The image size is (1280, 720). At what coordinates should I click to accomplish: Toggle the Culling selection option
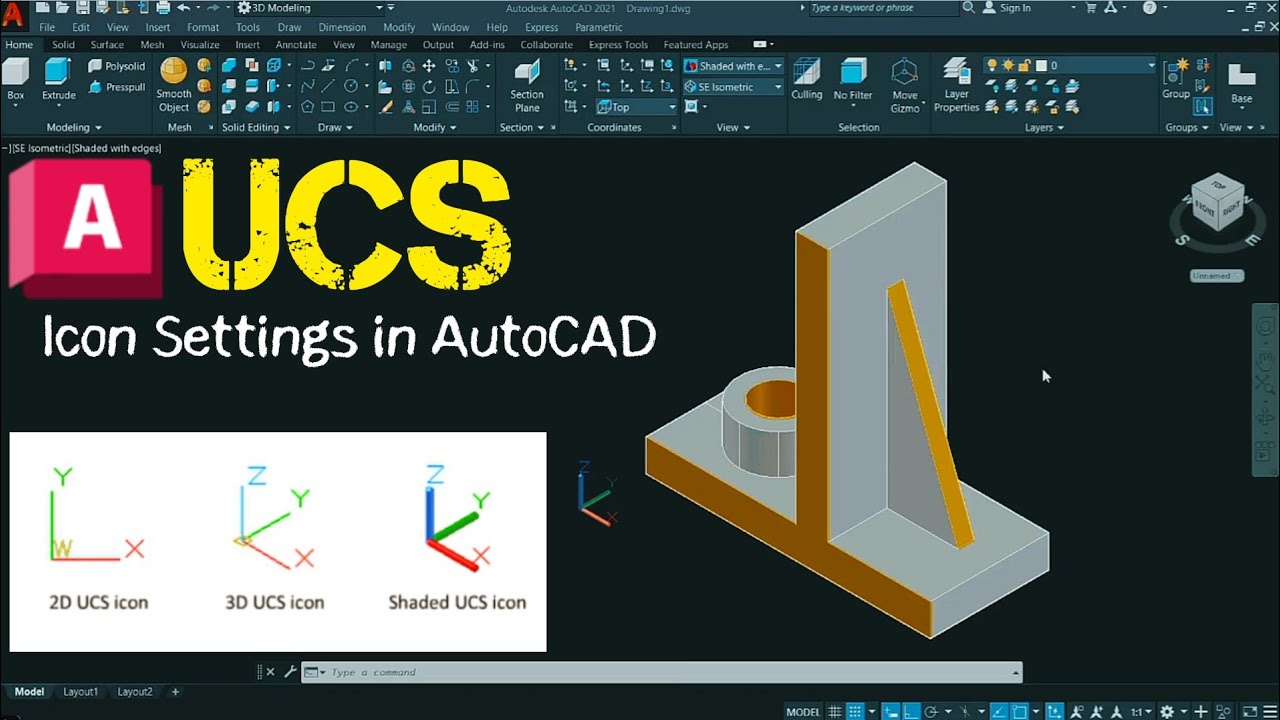806,80
